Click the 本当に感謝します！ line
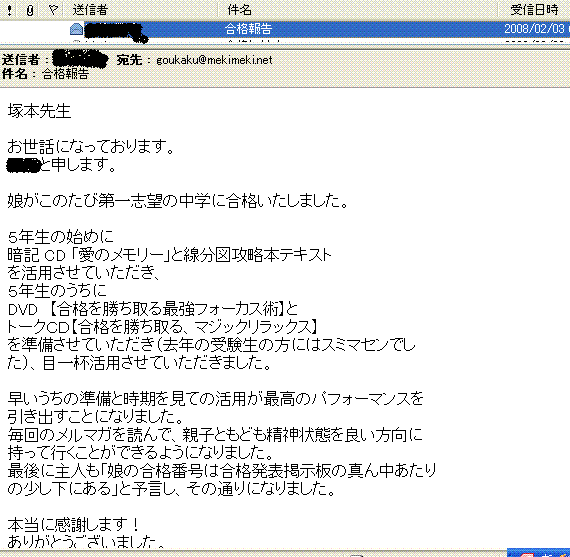 [73, 525]
